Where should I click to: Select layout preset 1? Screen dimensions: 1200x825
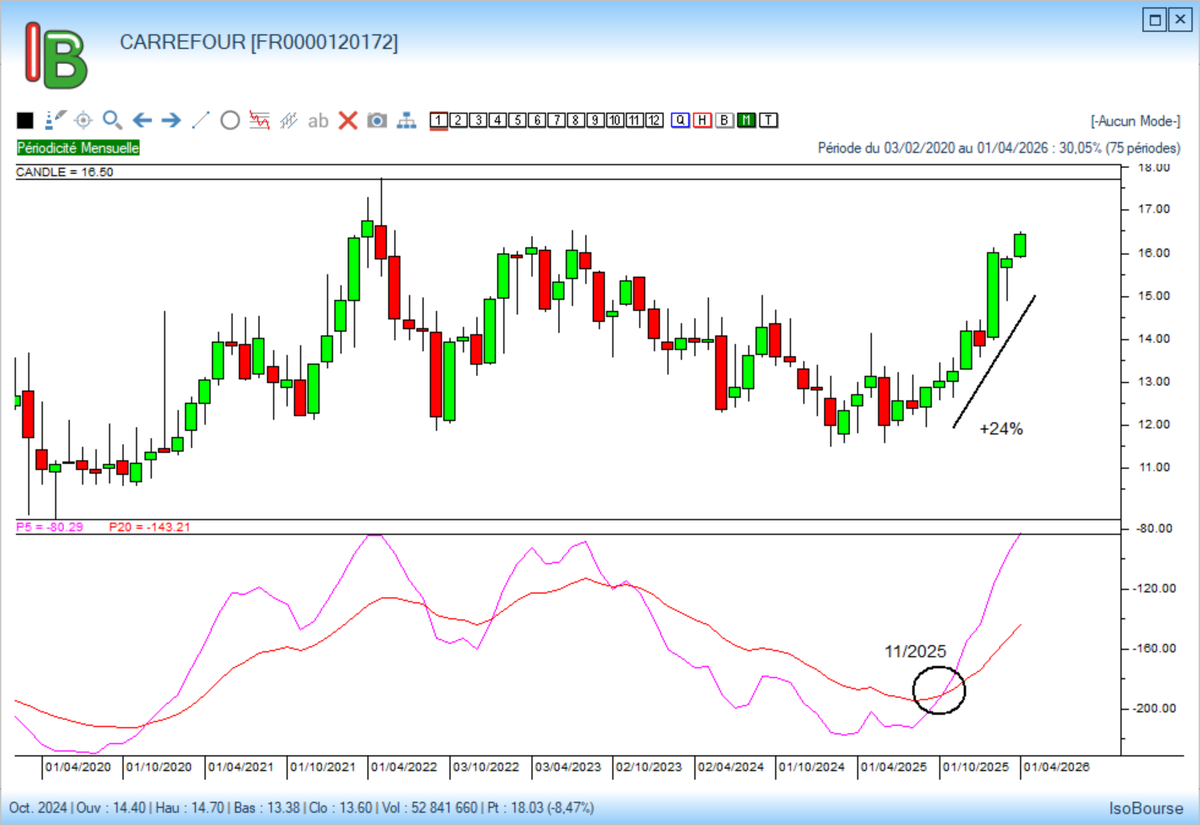(438, 121)
